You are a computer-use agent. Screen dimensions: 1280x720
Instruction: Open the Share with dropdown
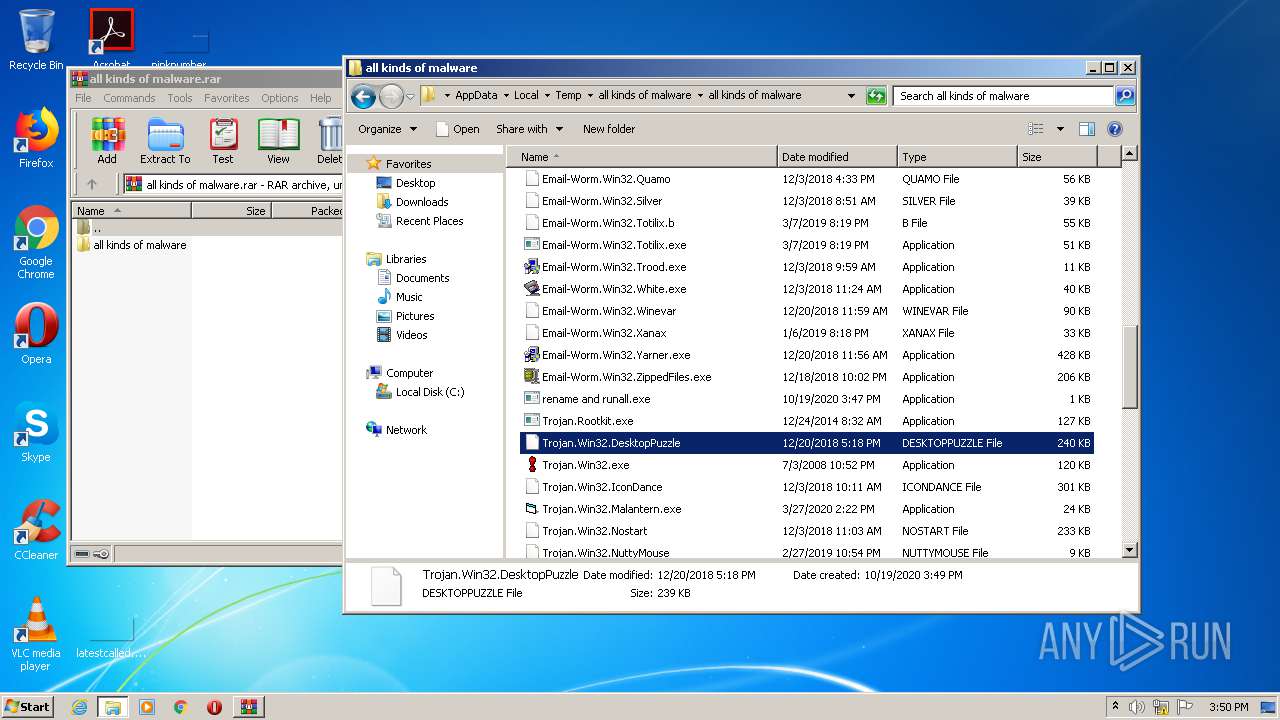529,129
